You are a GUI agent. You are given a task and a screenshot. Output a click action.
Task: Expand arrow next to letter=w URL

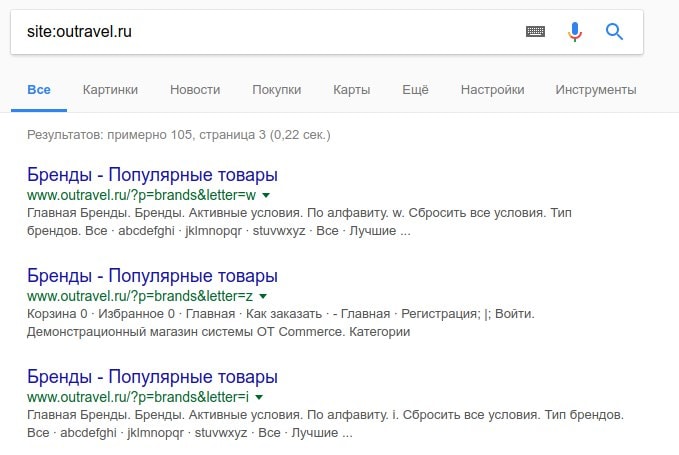tap(266, 195)
